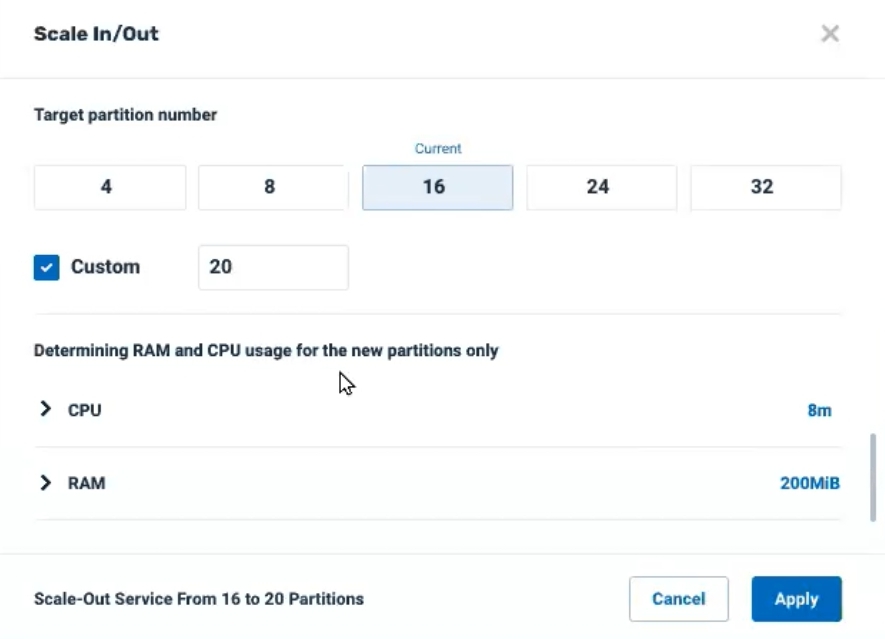
Task: Click the CPU row label text
Action: 85,410
